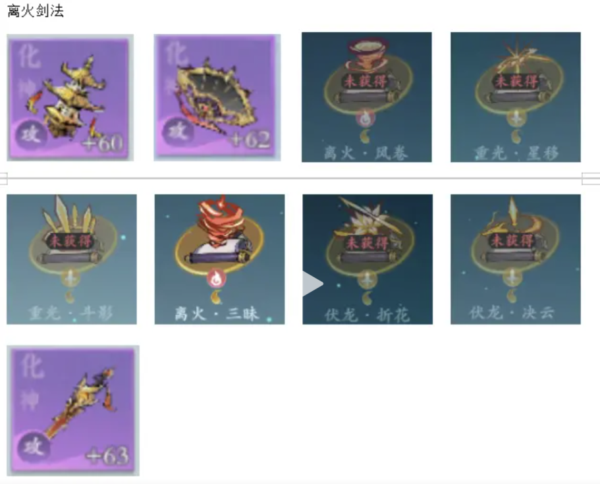Select the +62 purple fan weapon card
This screenshot has width=600, height=484.
(217, 98)
